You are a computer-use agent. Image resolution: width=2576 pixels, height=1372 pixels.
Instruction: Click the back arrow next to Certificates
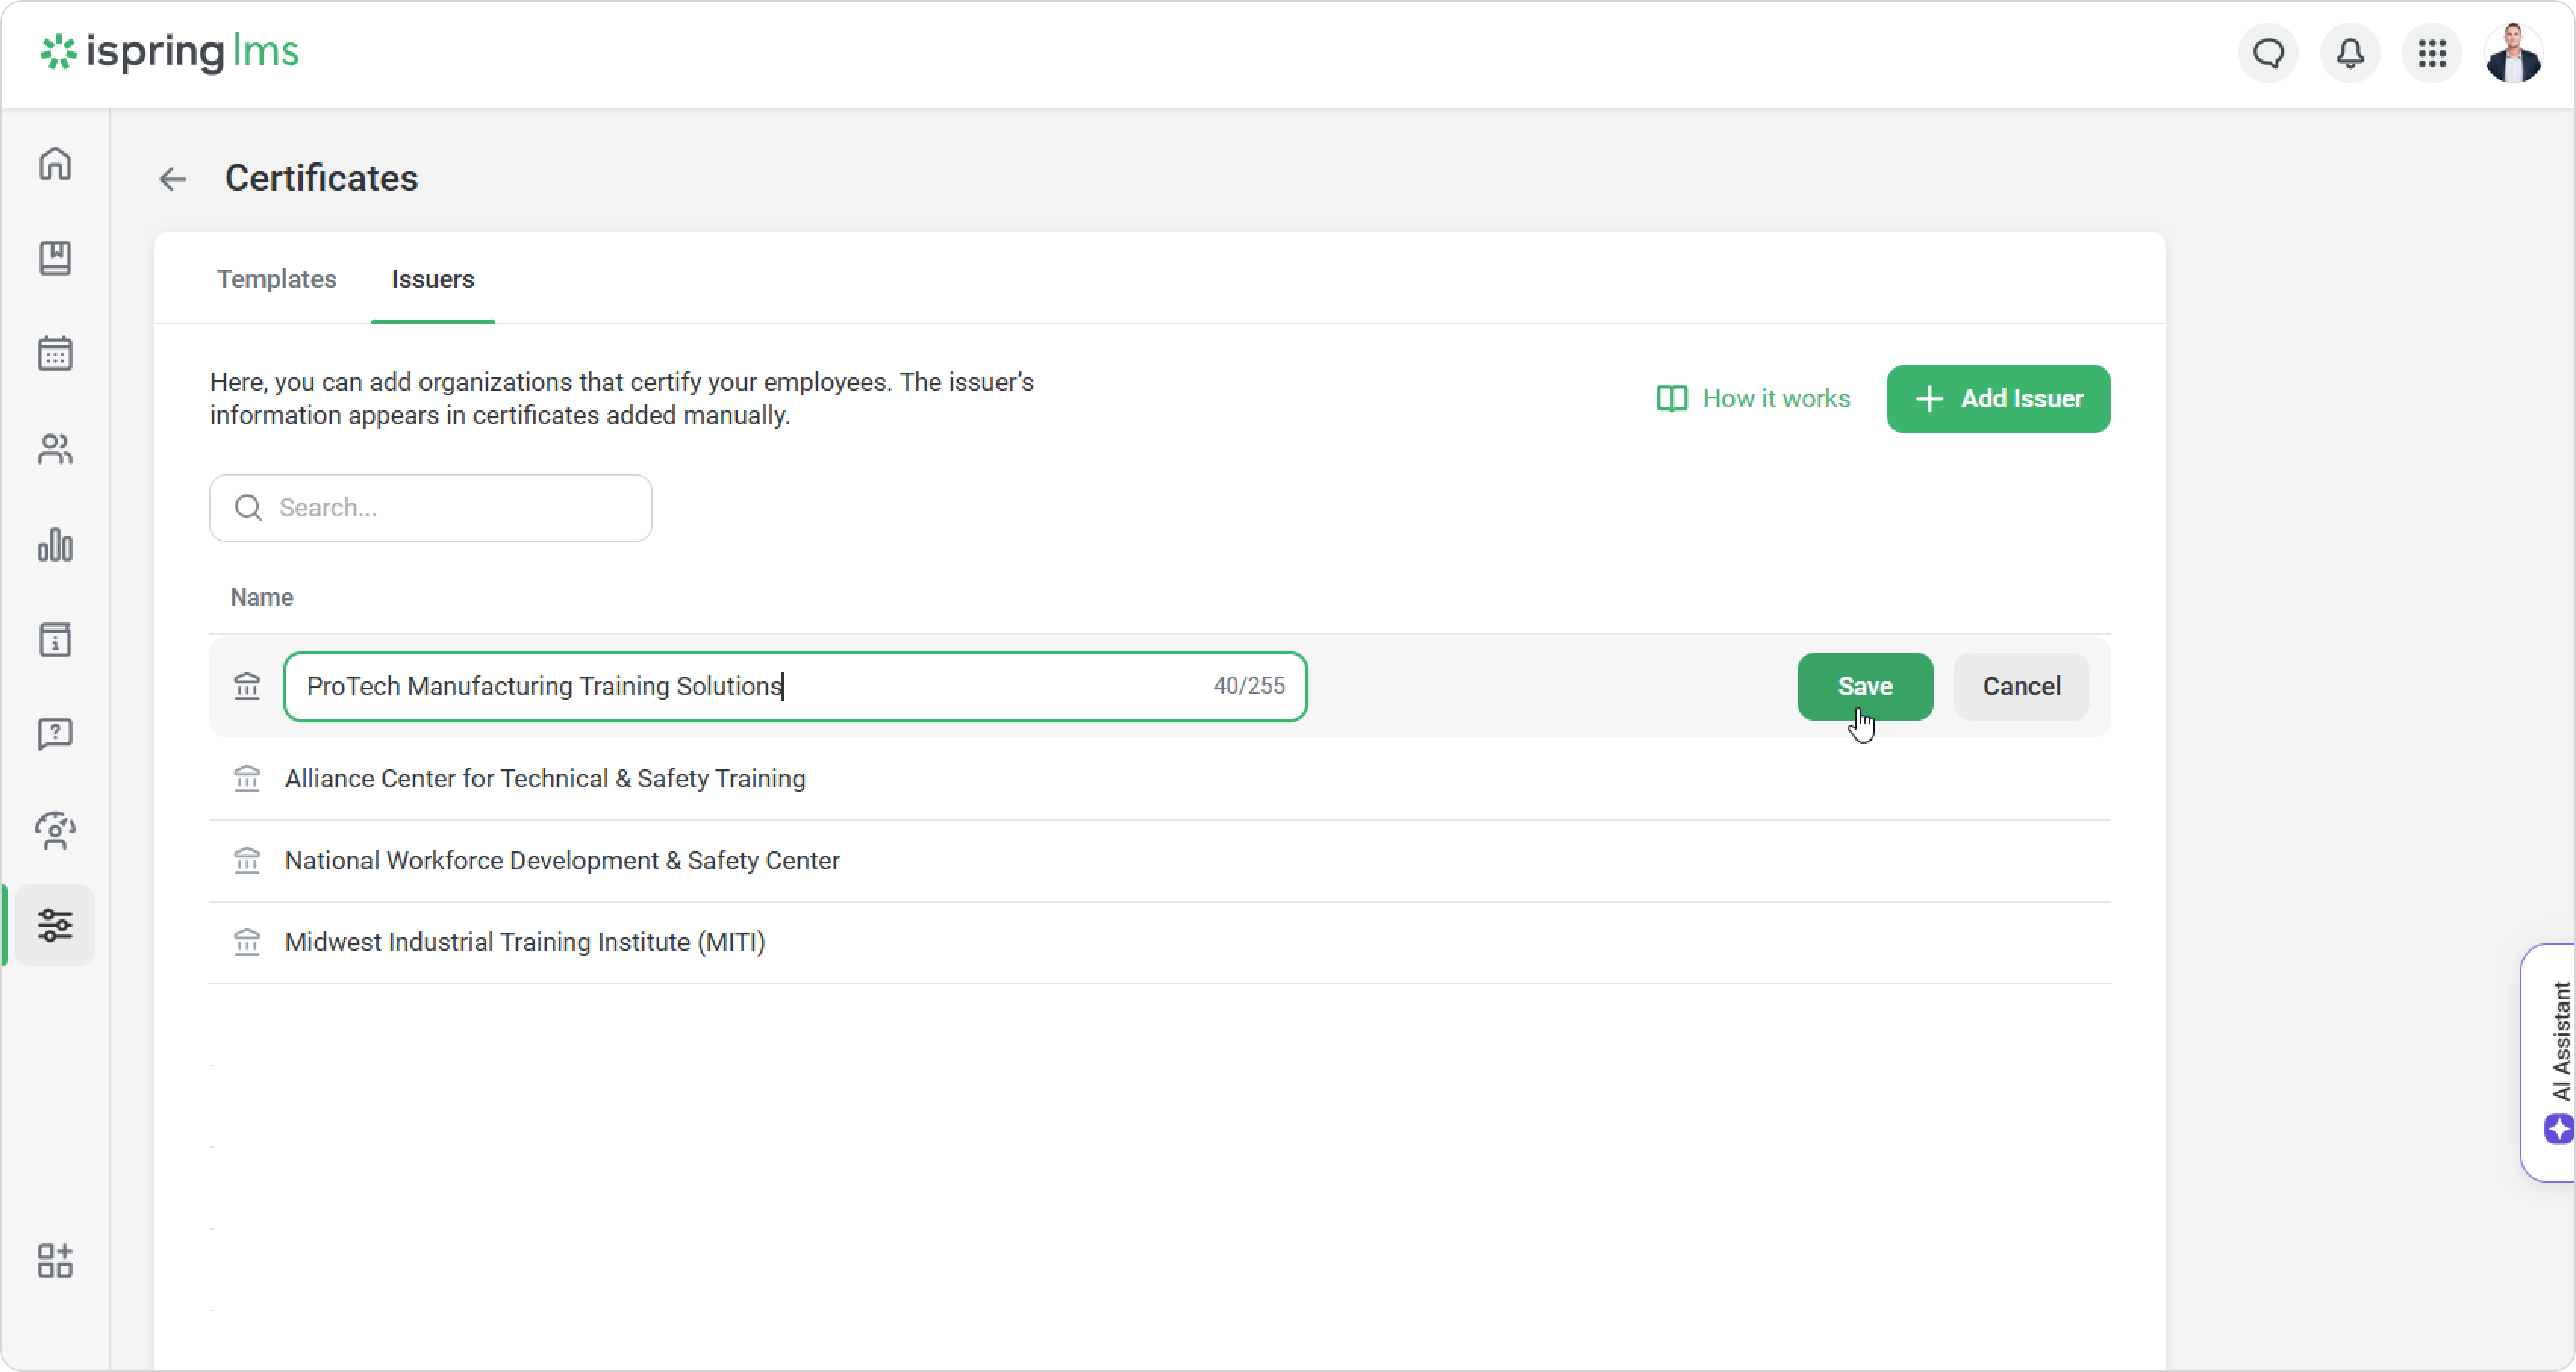point(173,179)
